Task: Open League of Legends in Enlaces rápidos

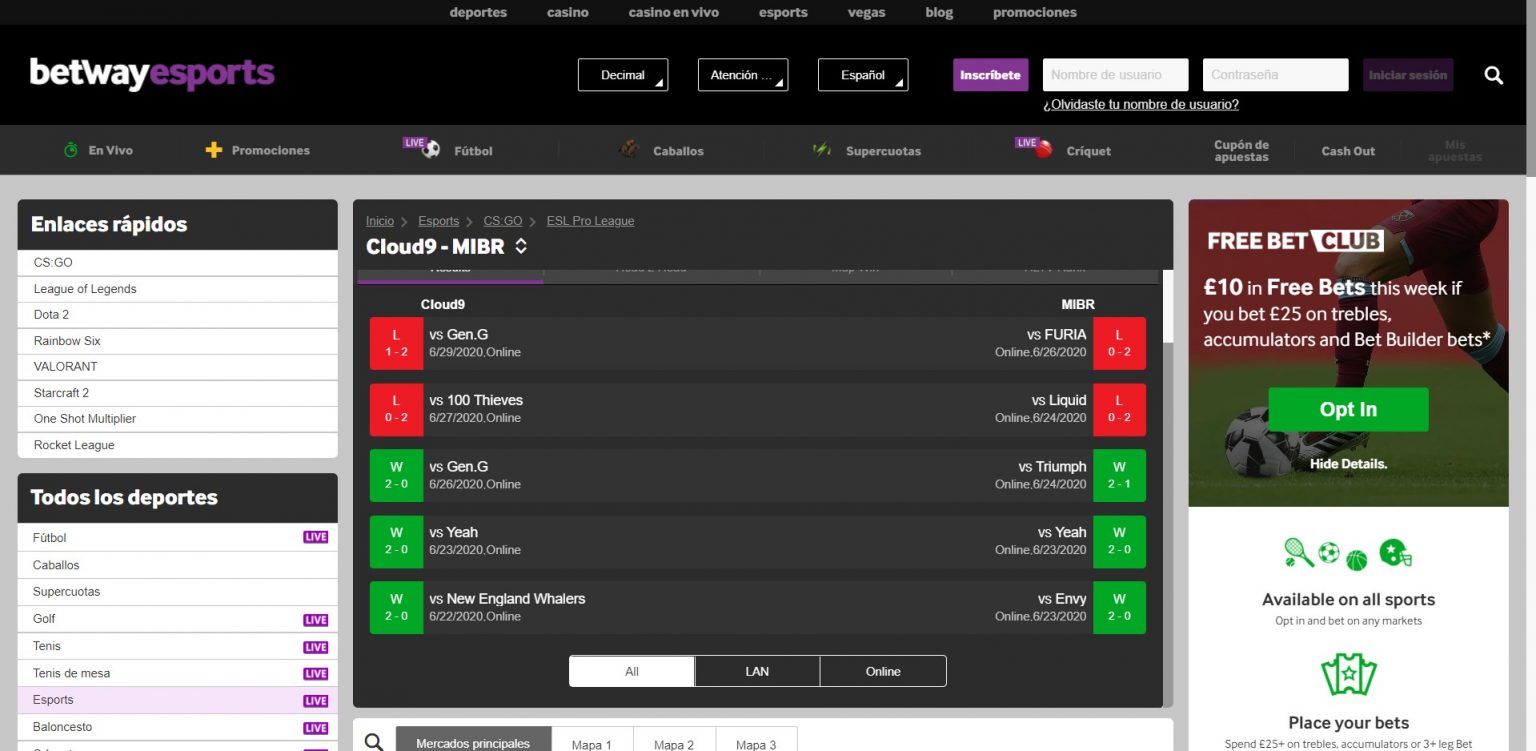Action: [178, 289]
